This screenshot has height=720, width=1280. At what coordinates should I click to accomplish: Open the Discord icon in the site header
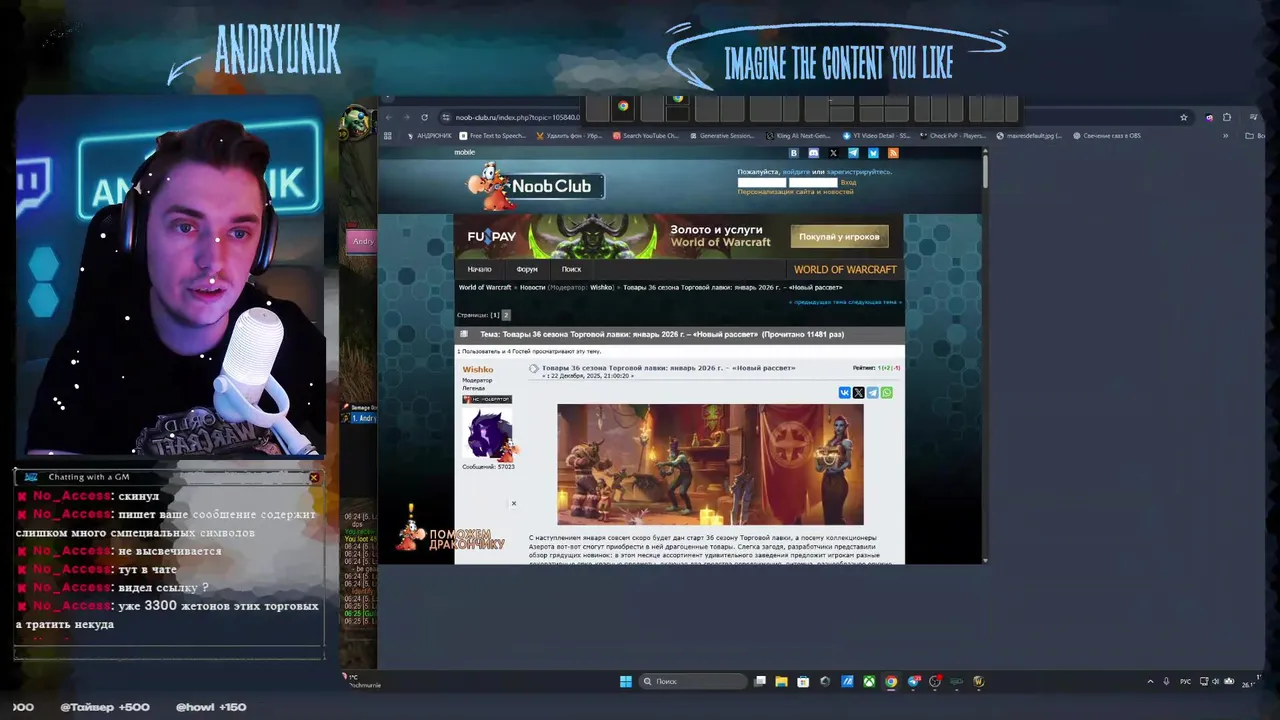point(813,153)
